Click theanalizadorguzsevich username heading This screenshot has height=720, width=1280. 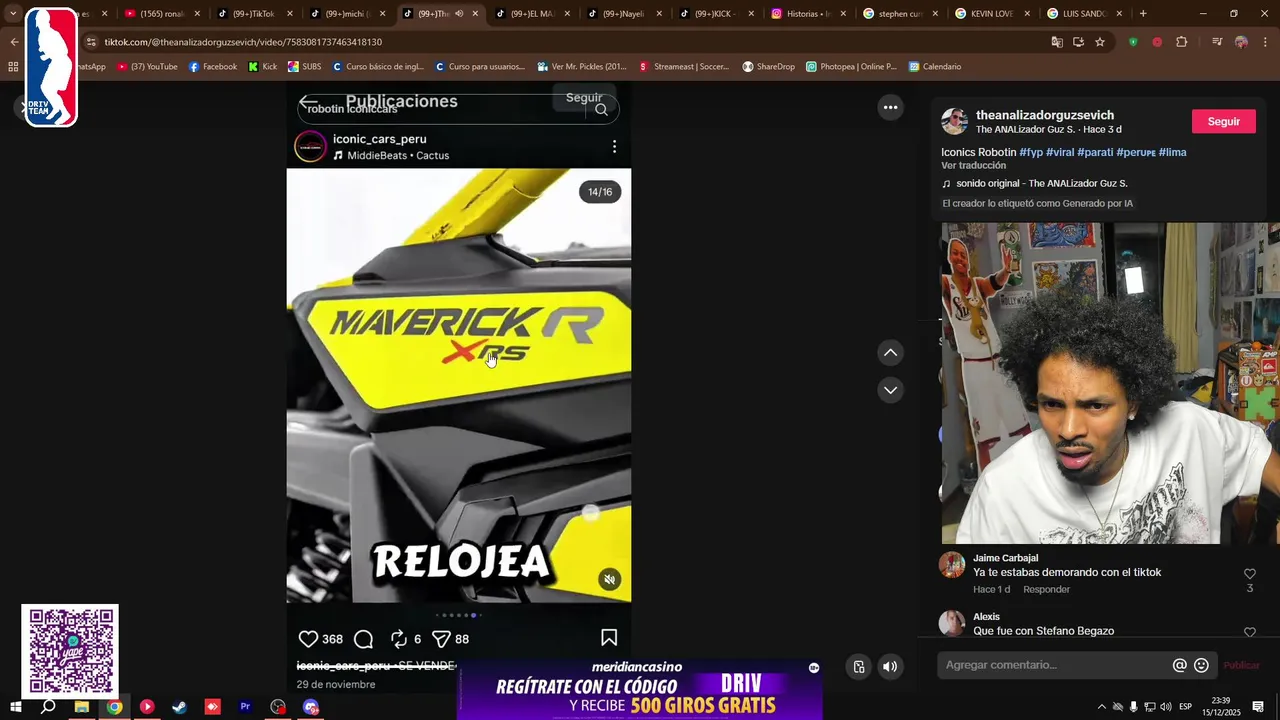coord(1045,115)
